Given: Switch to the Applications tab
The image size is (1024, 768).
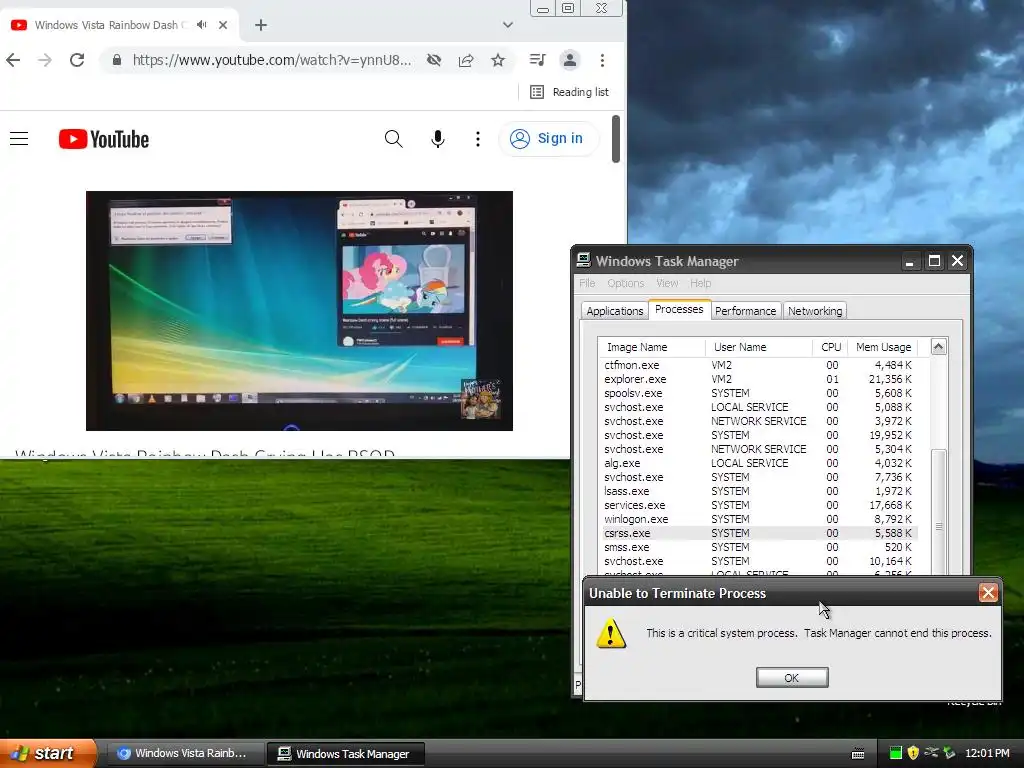Looking at the screenshot, I should (x=615, y=311).
